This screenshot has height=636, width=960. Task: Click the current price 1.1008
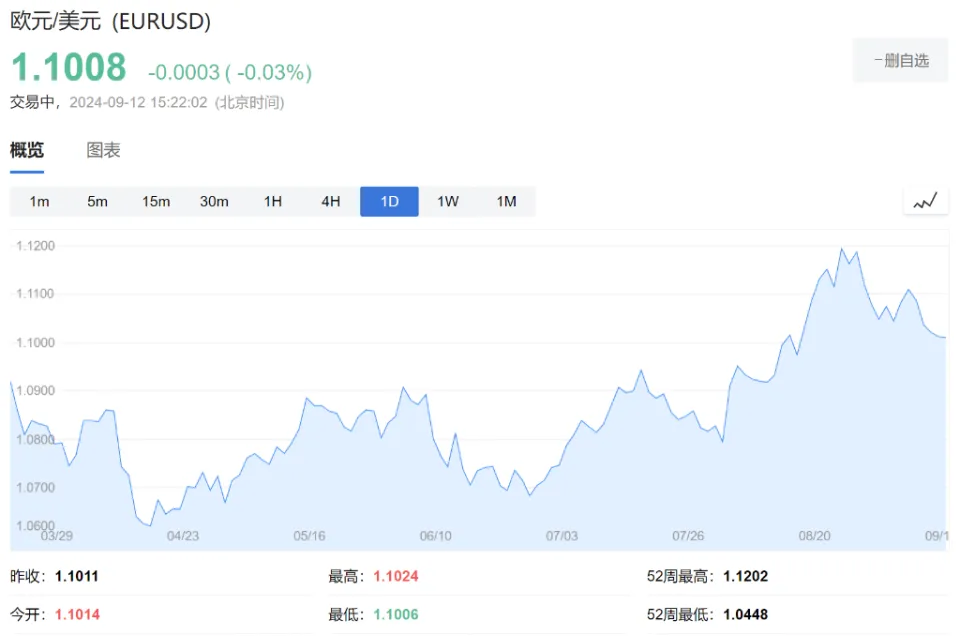coord(68,68)
